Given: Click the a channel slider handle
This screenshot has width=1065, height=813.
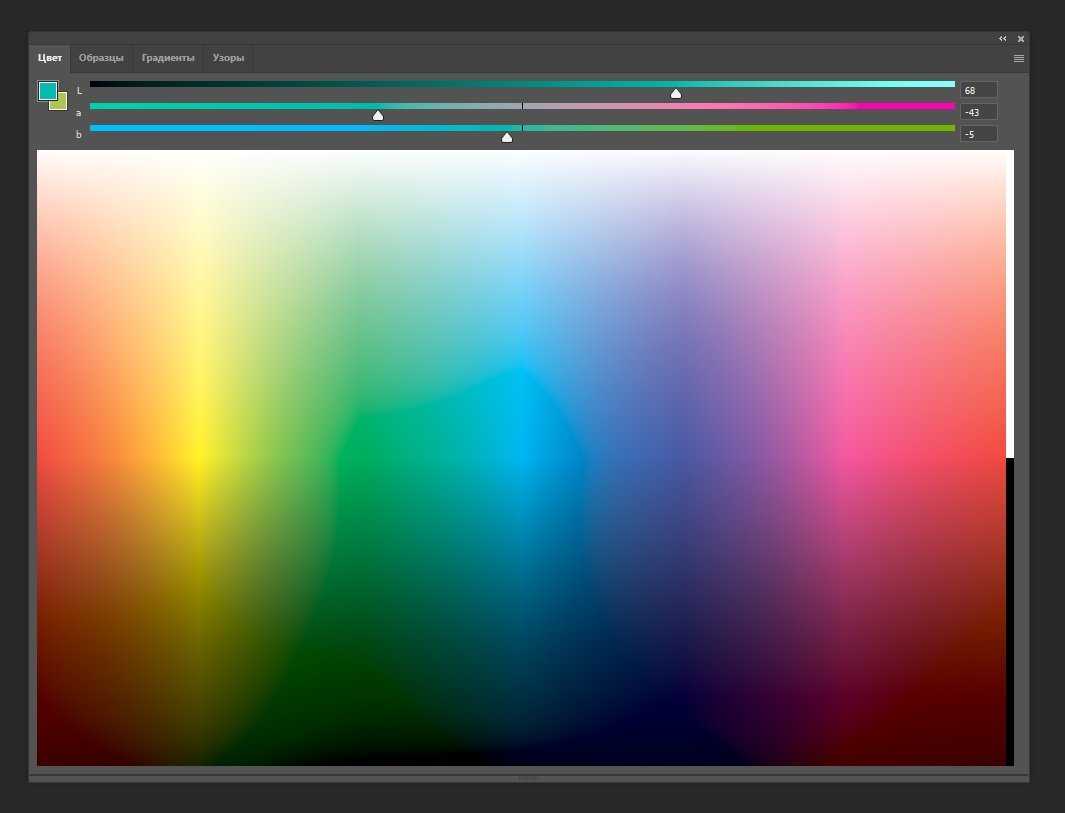Looking at the screenshot, I should pyautogui.click(x=378, y=116).
